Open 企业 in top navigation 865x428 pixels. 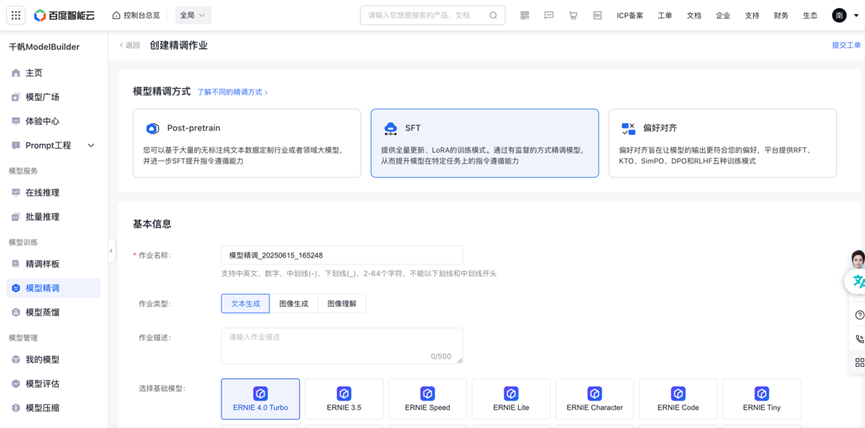tap(723, 15)
